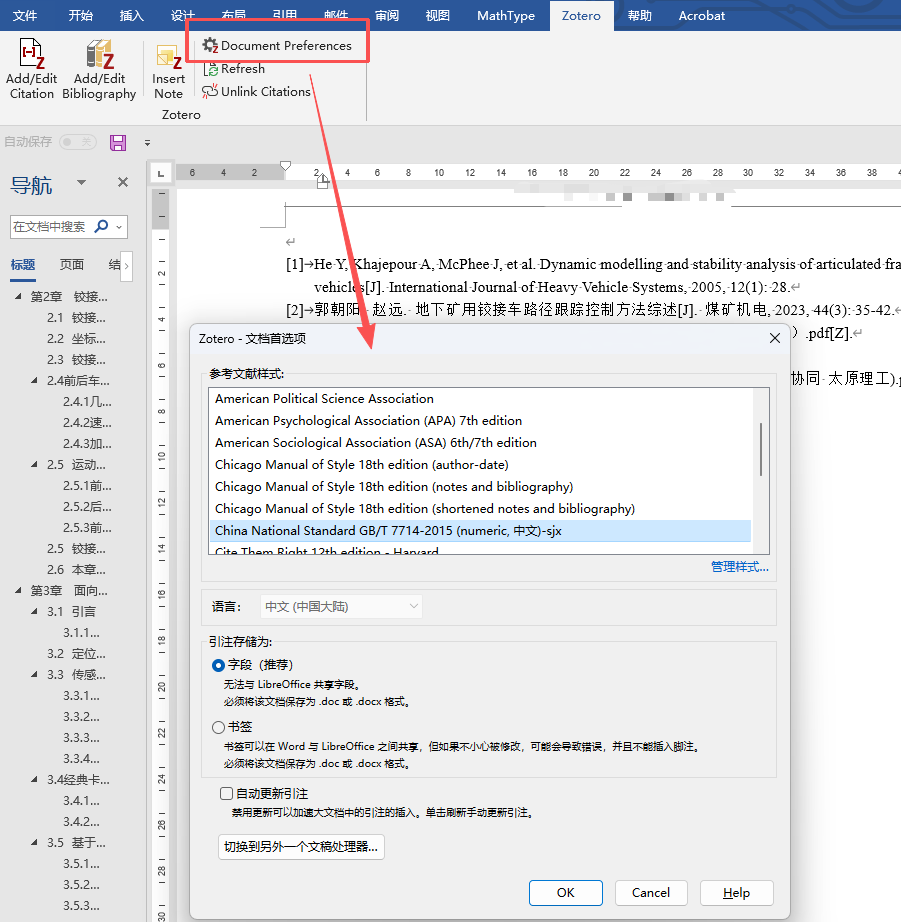Select APA 7th edition style
901x922 pixels.
(480, 420)
